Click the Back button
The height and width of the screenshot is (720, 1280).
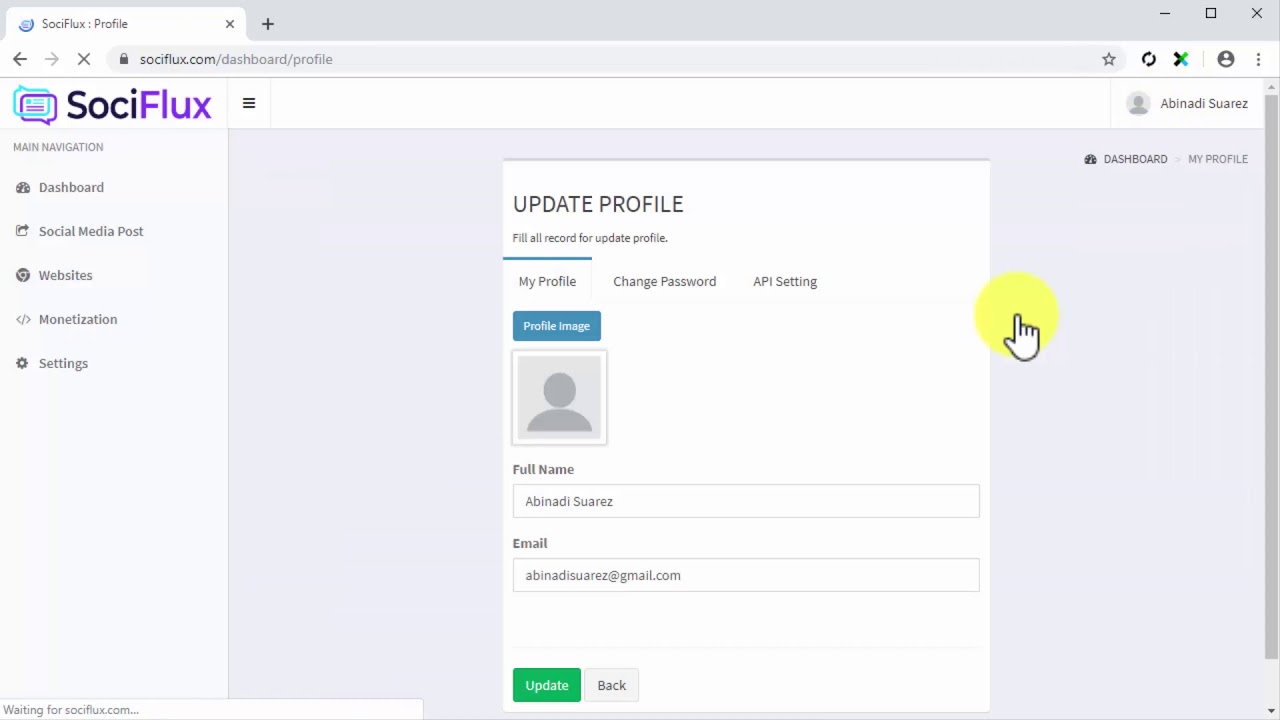[612, 685]
